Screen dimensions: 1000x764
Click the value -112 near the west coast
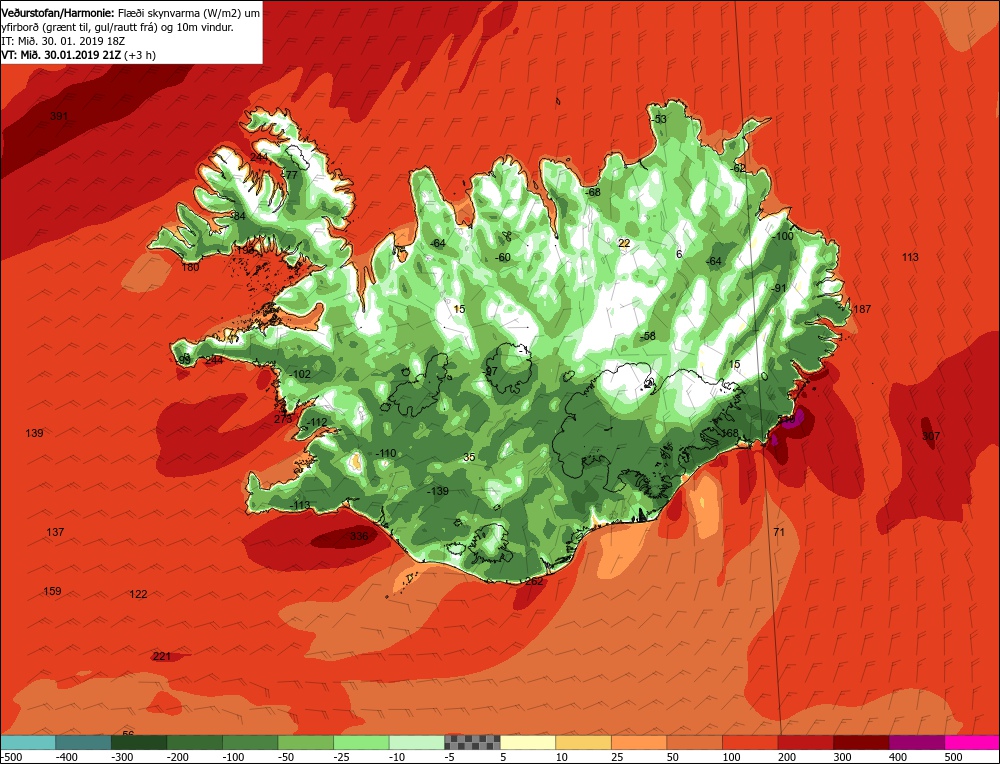click(316, 422)
